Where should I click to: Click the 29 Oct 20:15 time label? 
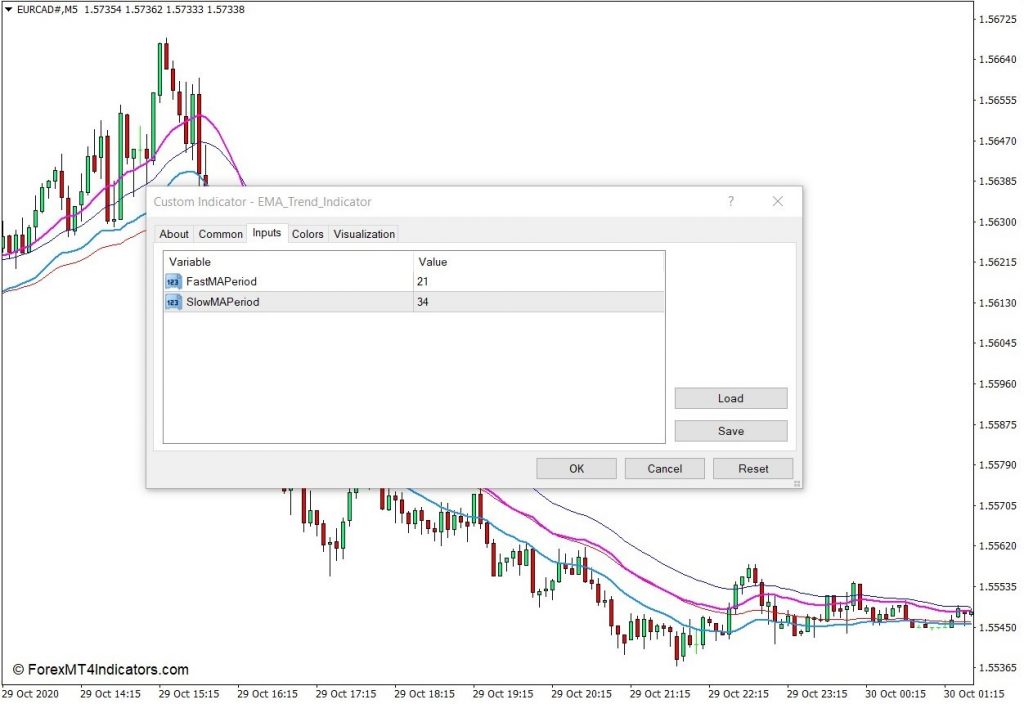tap(581, 694)
